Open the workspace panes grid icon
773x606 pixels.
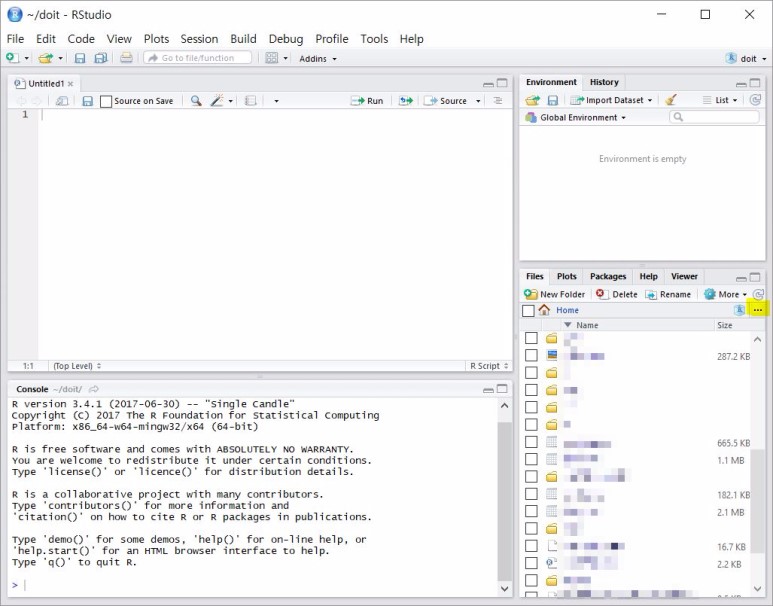[x=272, y=58]
